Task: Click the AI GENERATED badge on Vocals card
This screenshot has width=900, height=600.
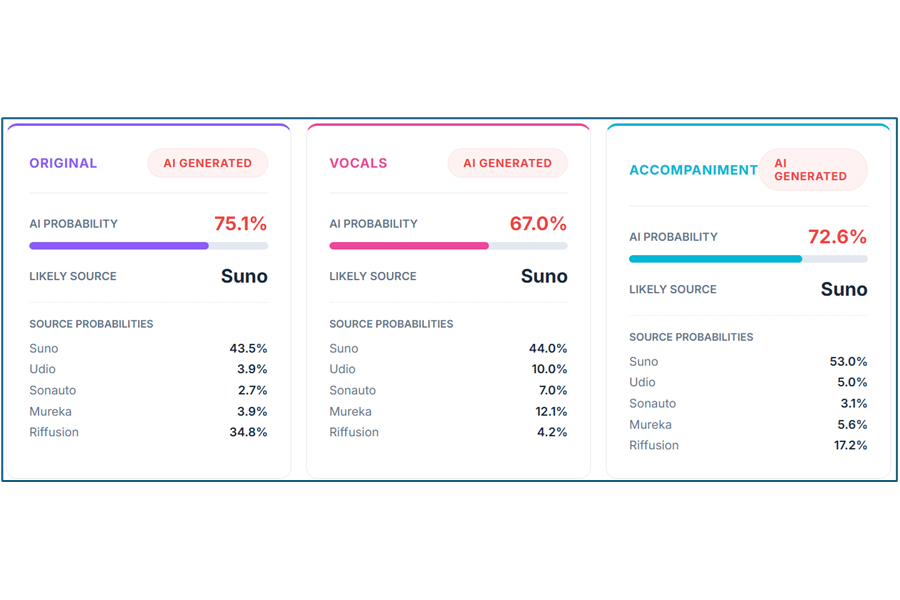Action: click(507, 163)
